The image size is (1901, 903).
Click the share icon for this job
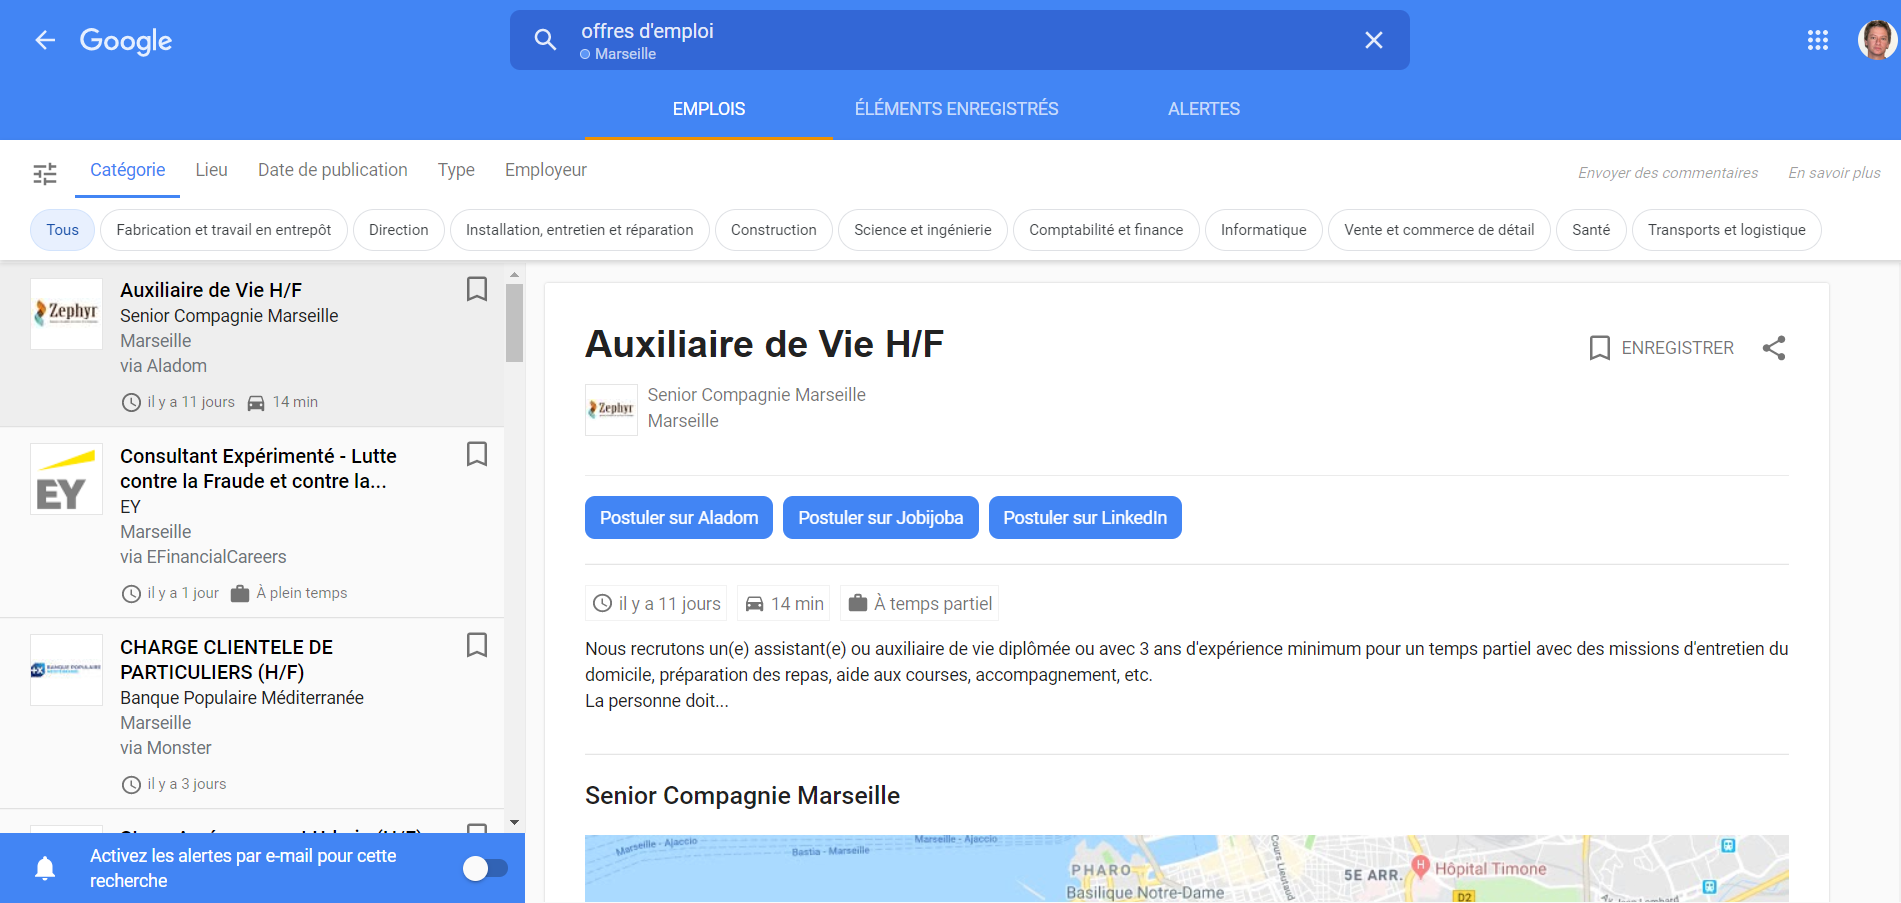pos(1773,348)
